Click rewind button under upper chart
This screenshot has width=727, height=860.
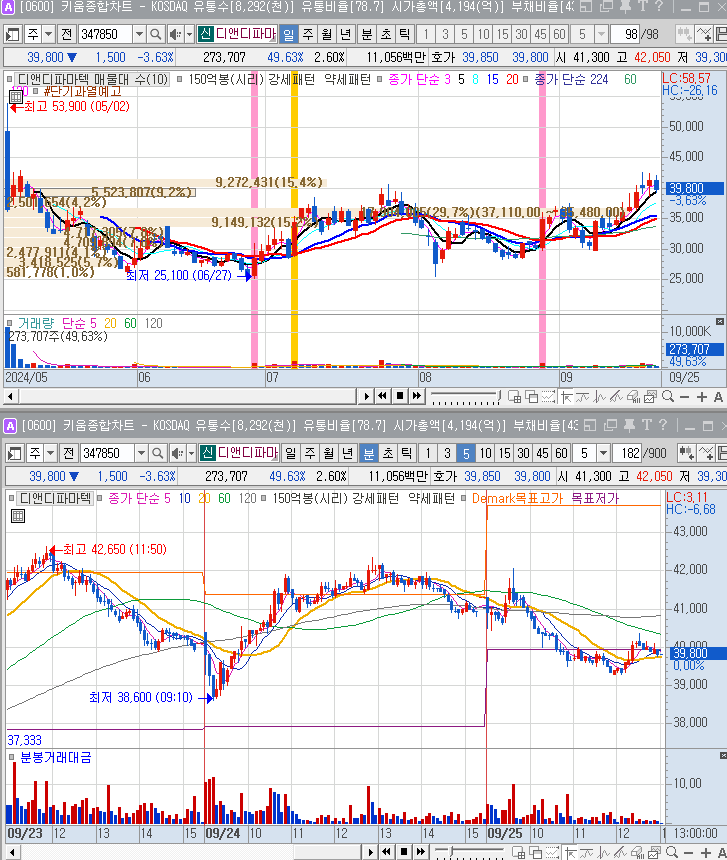382,396
